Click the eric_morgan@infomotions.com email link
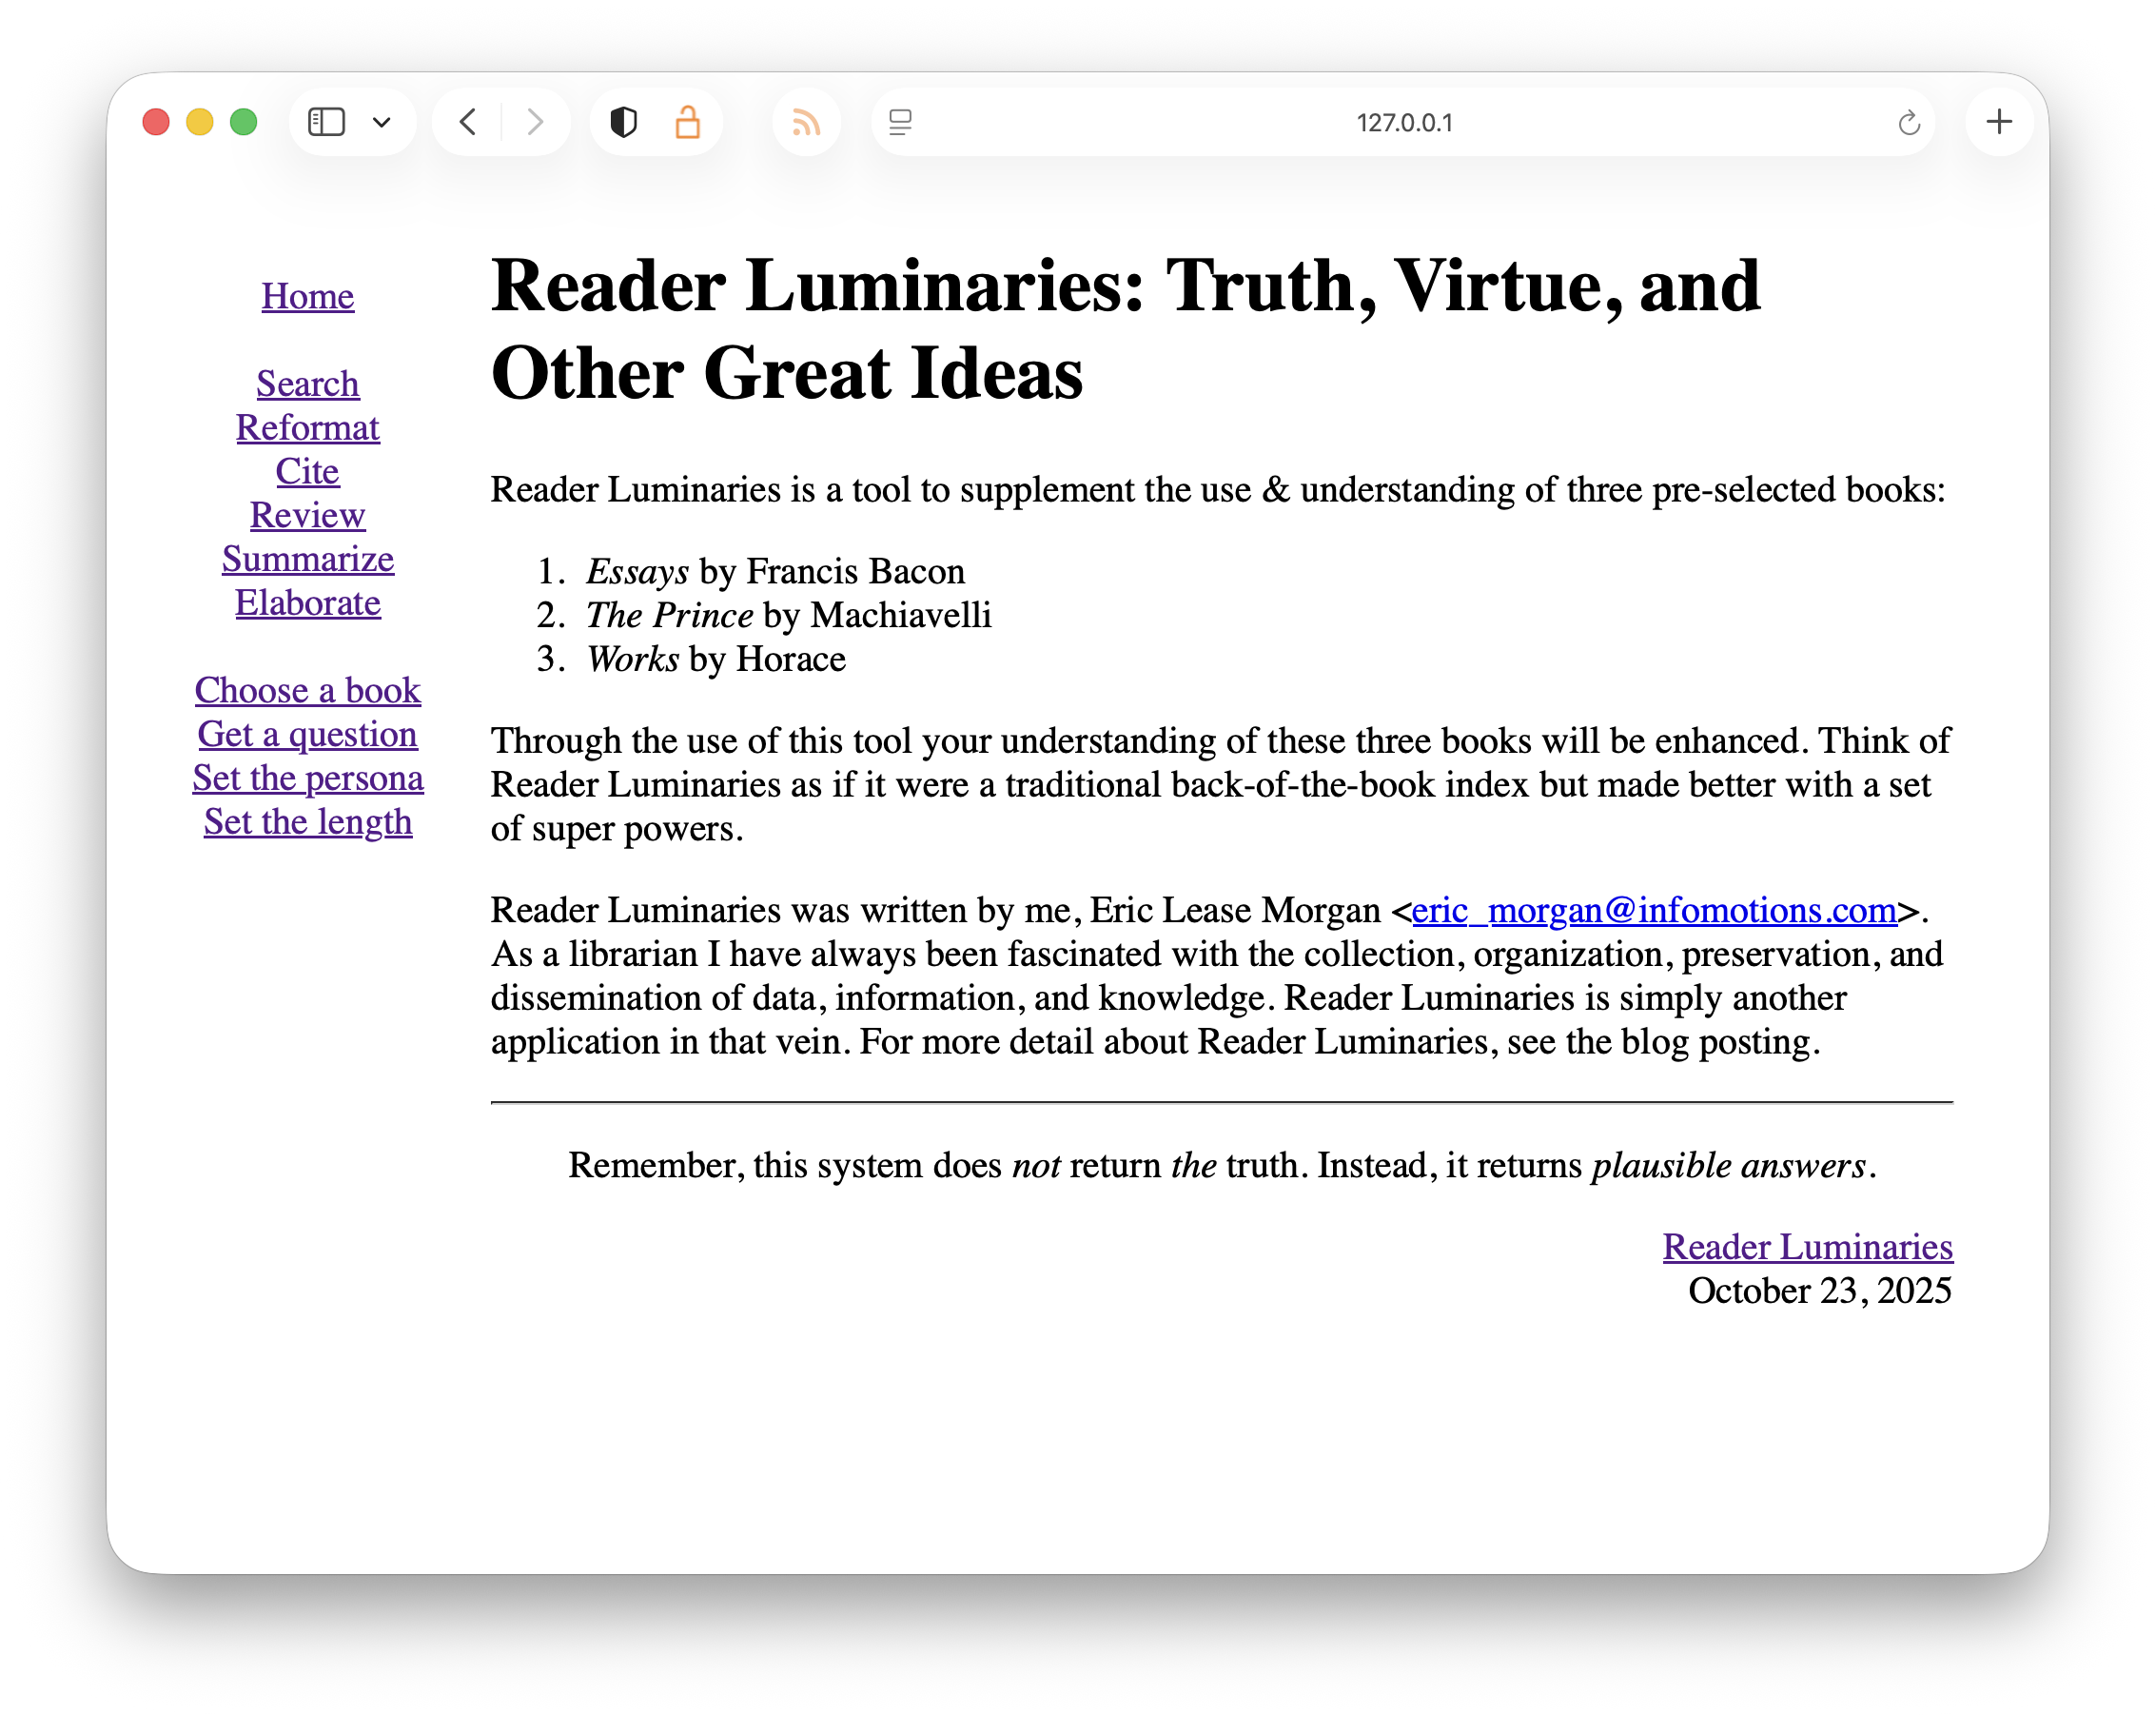 tap(1654, 910)
